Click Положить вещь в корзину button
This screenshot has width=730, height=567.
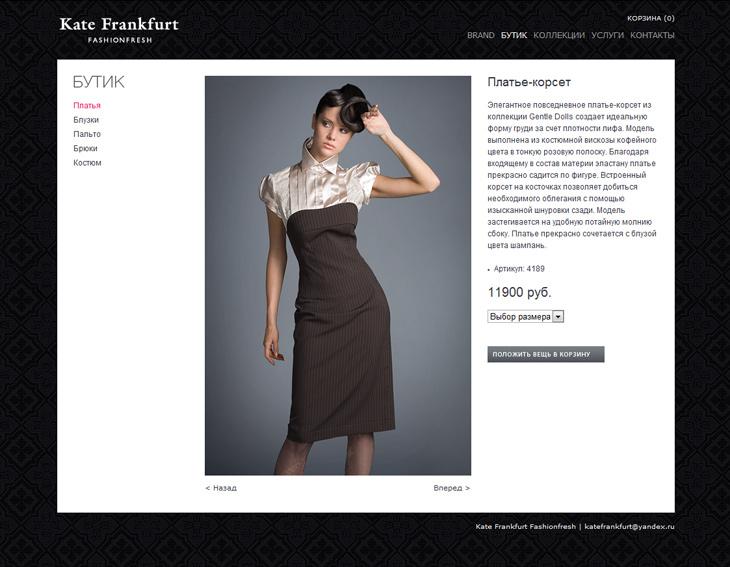click(x=546, y=354)
